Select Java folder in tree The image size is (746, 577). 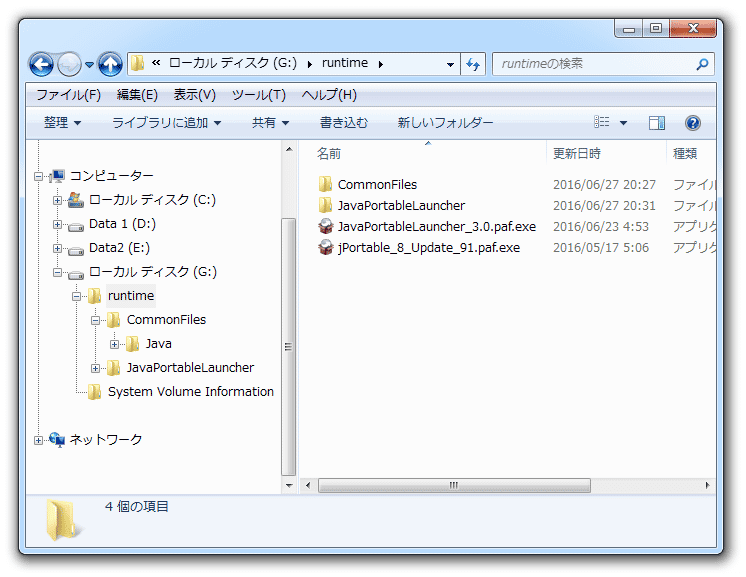158,344
